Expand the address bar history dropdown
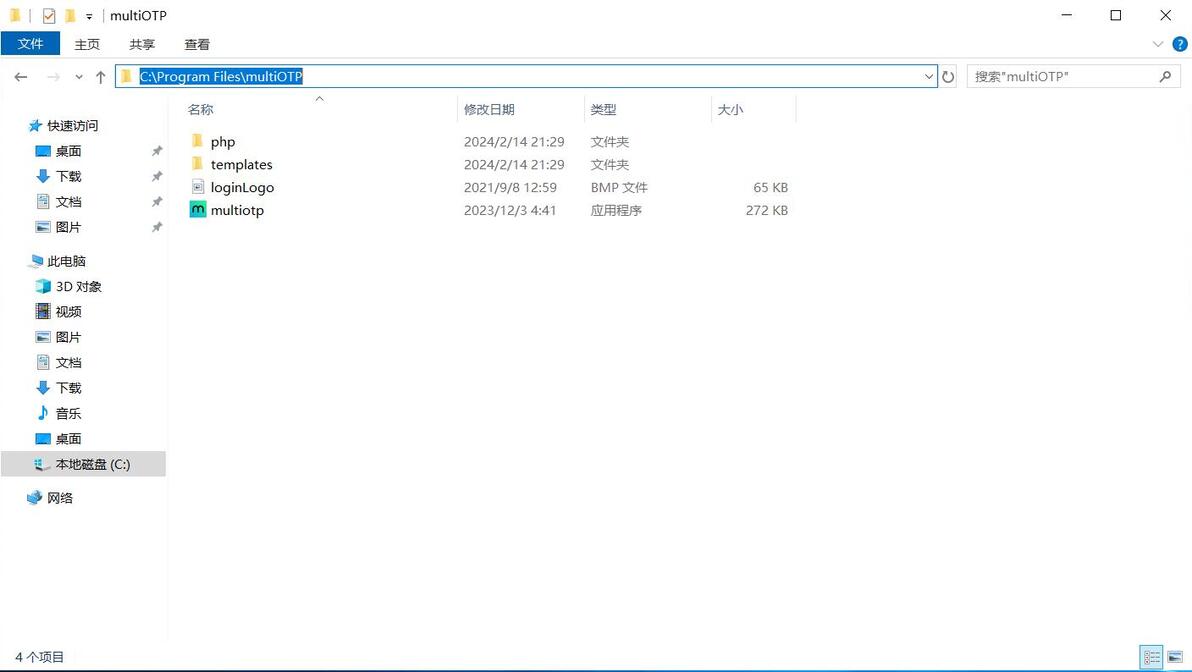The width and height of the screenshot is (1192, 672). 928,77
